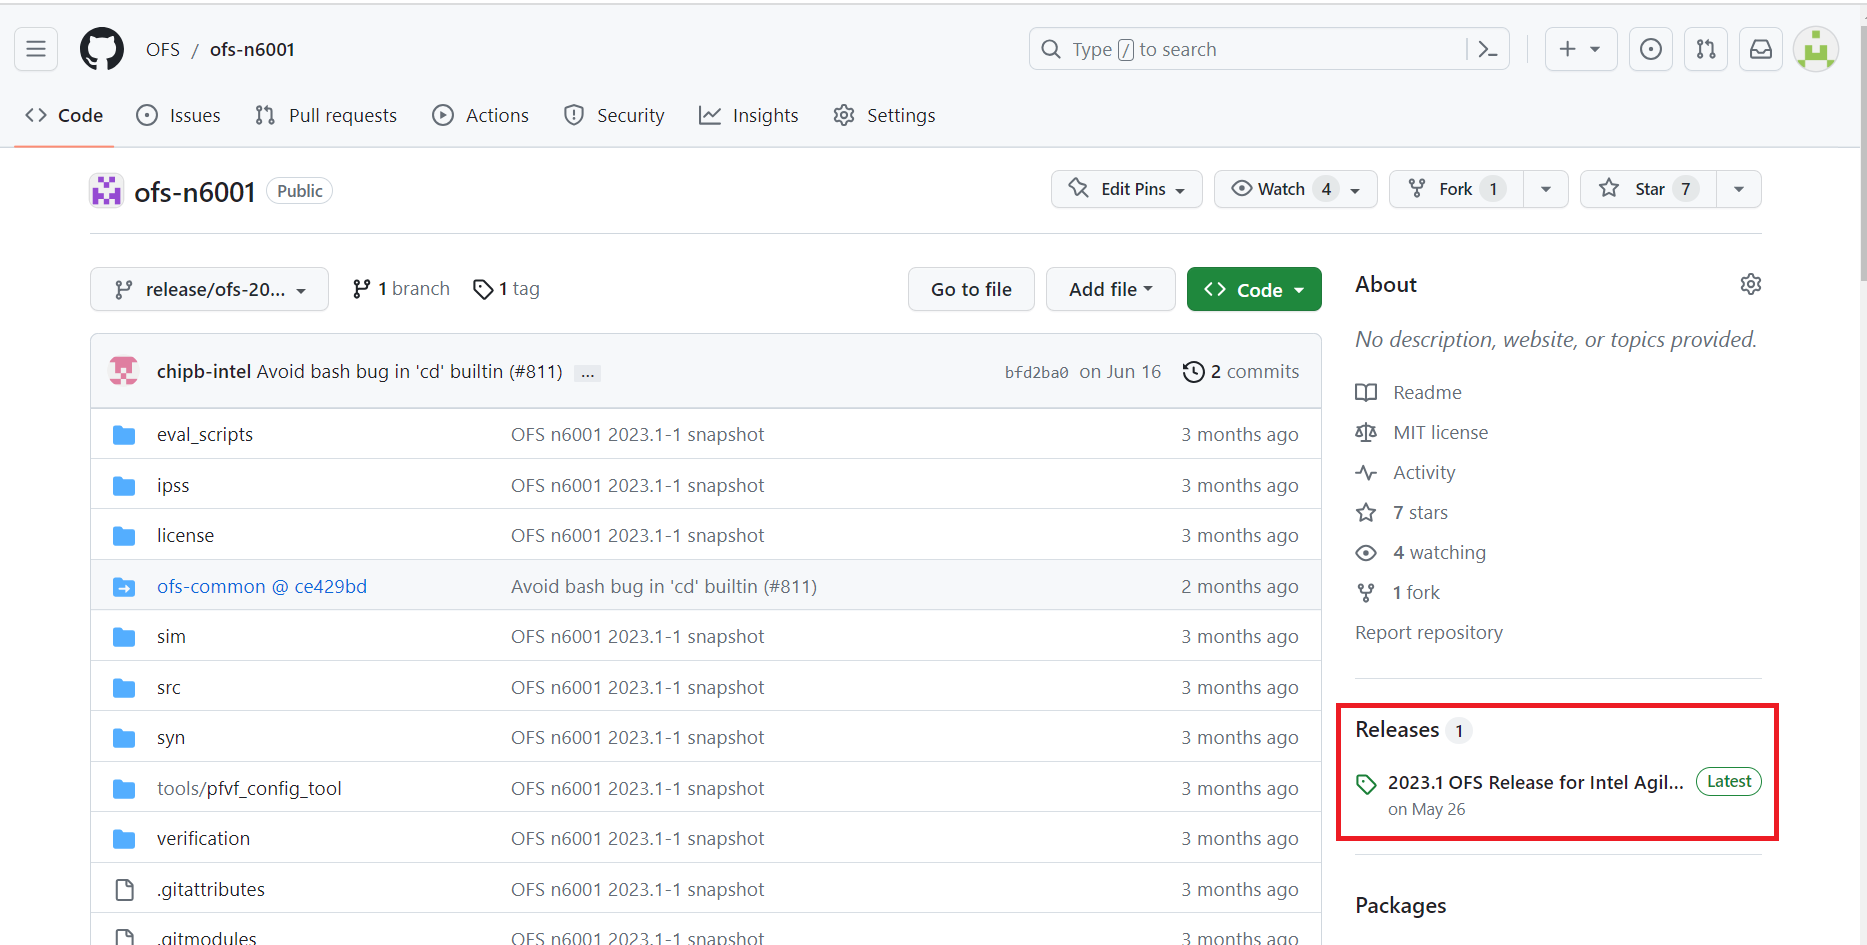Click the GitHub logo icon
Viewport: 1867px width, 945px height.
click(102, 49)
